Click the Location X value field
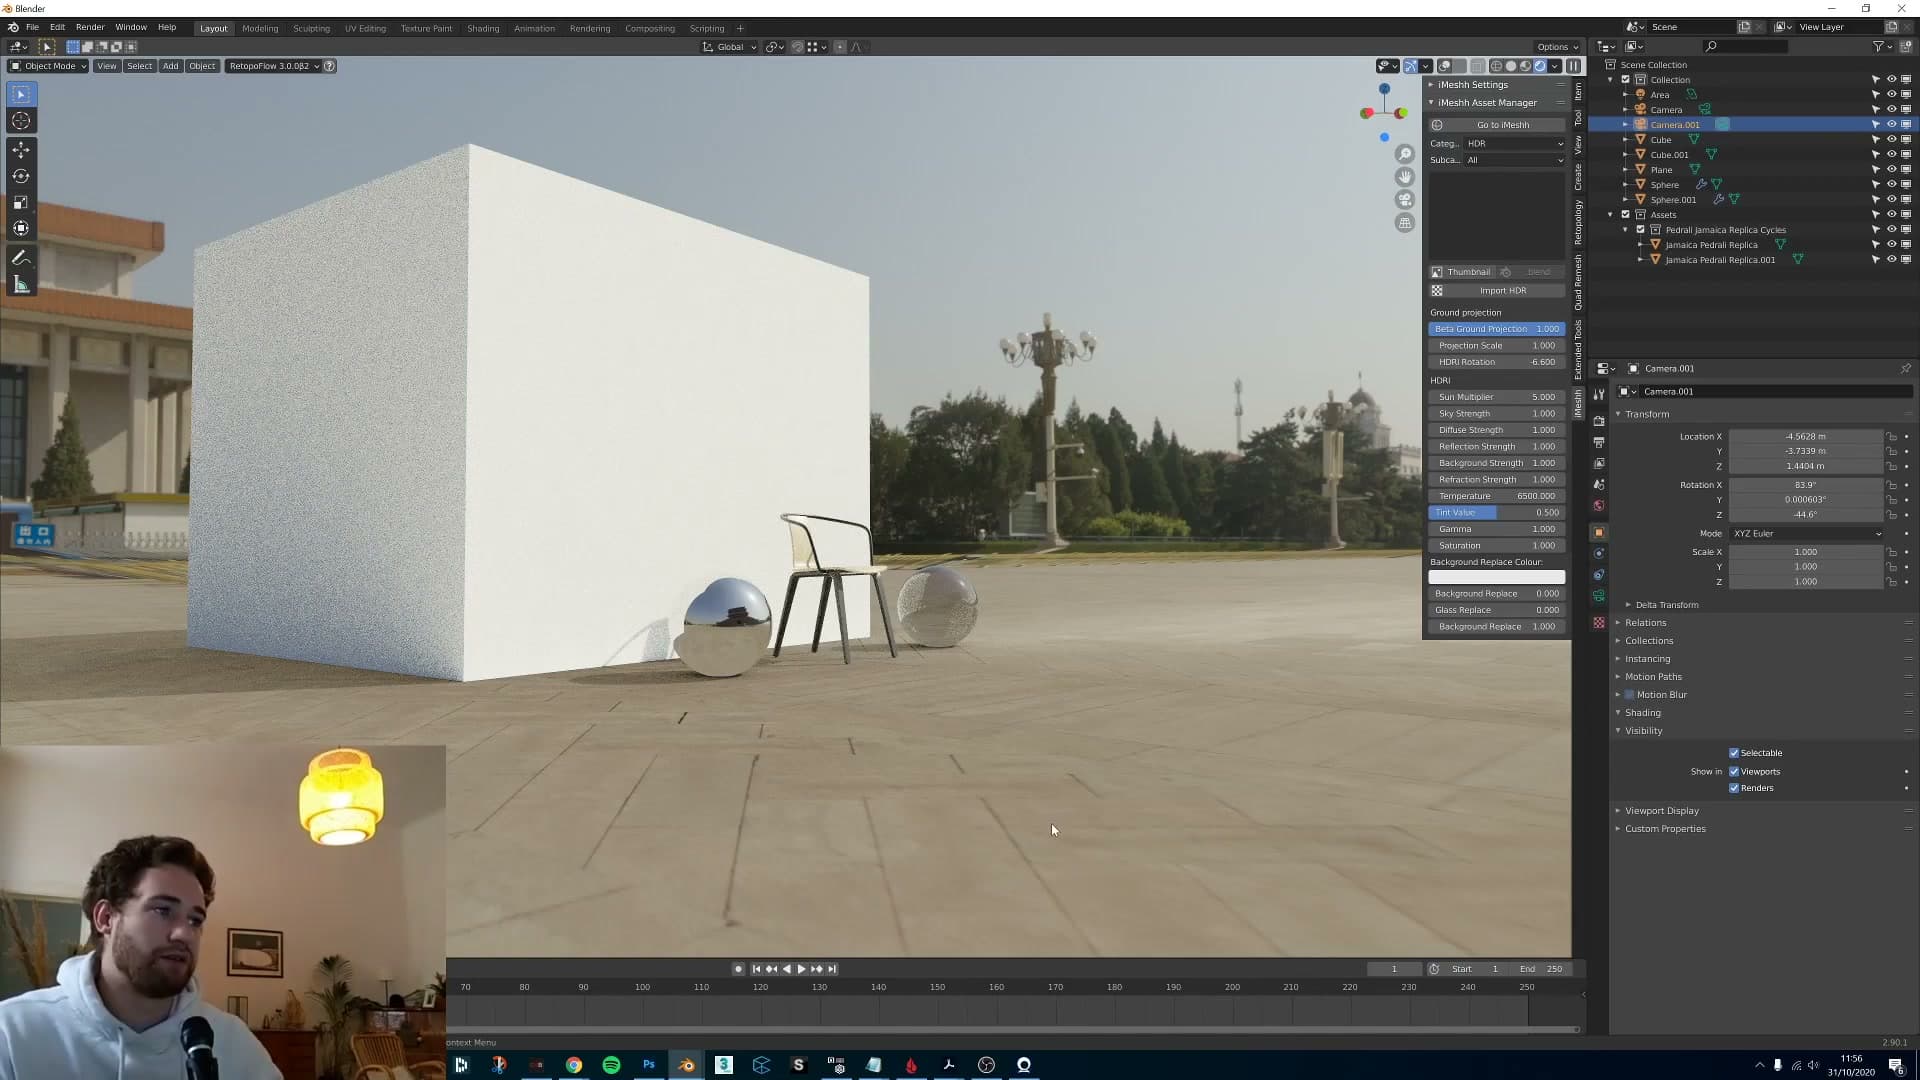The image size is (1920, 1080). 1806,437
